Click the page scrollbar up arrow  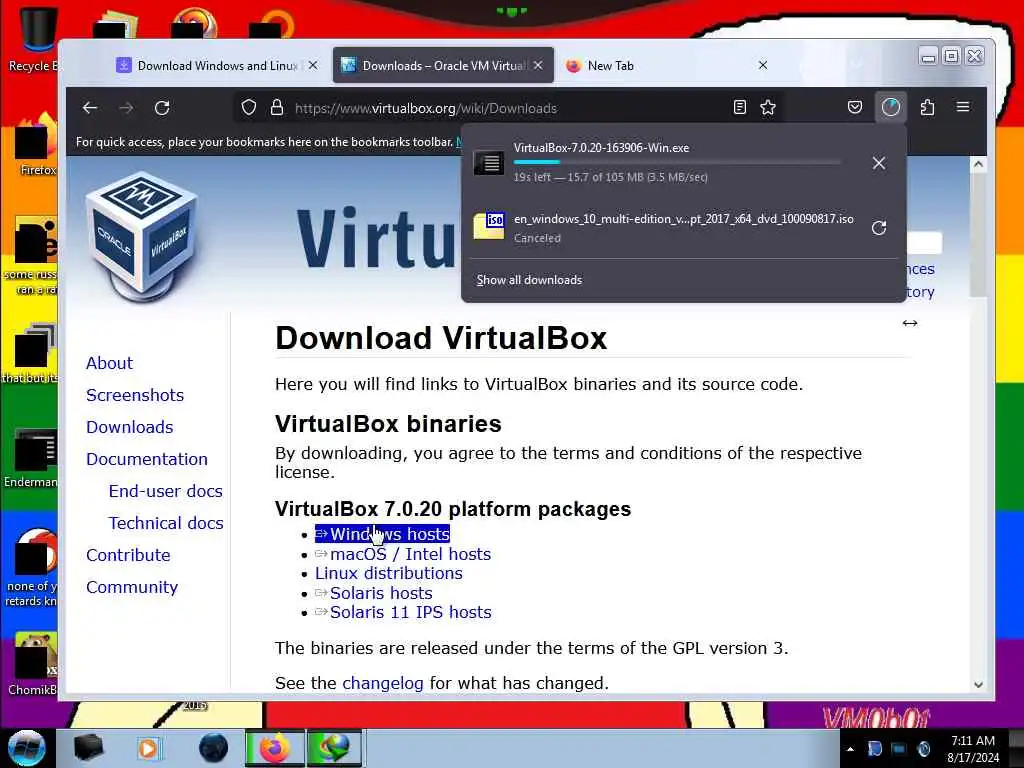pos(978,164)
